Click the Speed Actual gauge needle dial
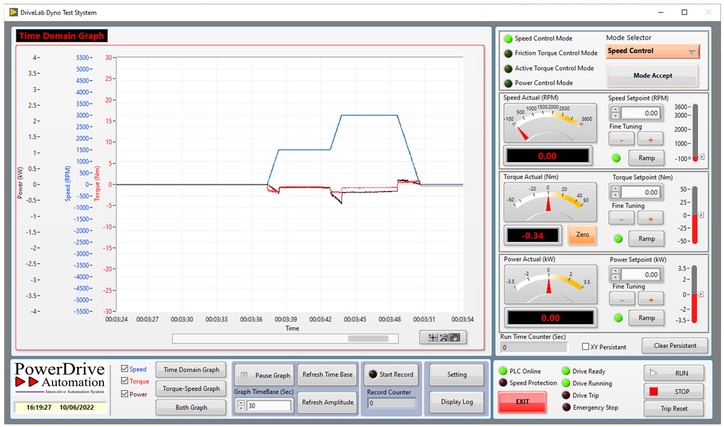This screenshot has height=427, width=724. pyautogui.click(x=550, y=123)
